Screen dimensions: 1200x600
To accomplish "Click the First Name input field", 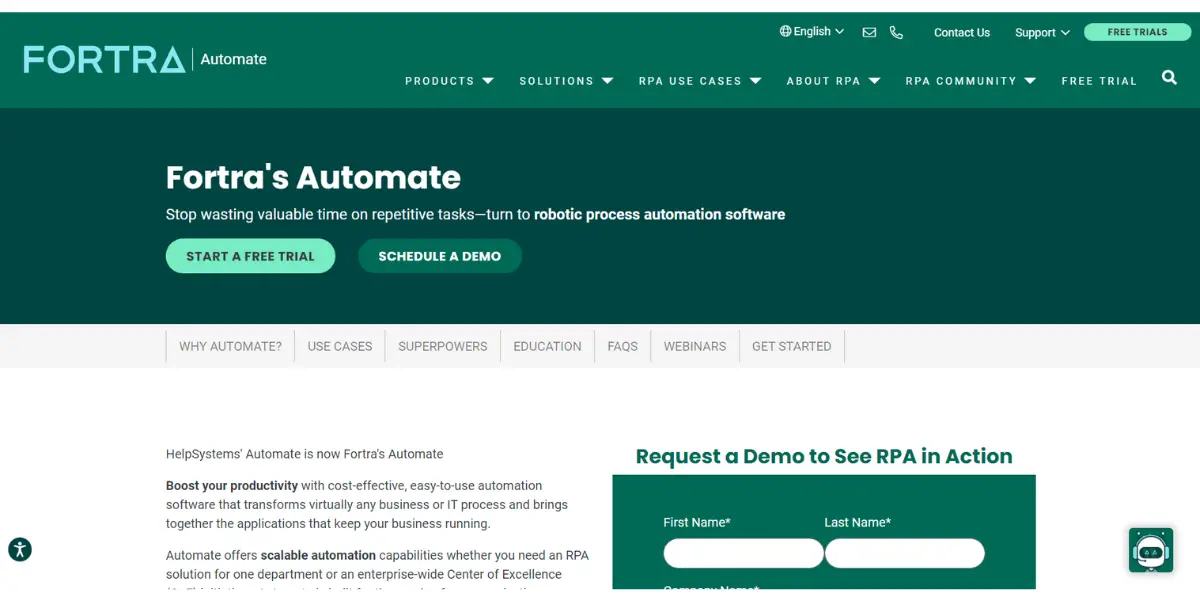I will pyautogui.click(x=743, y=553).
